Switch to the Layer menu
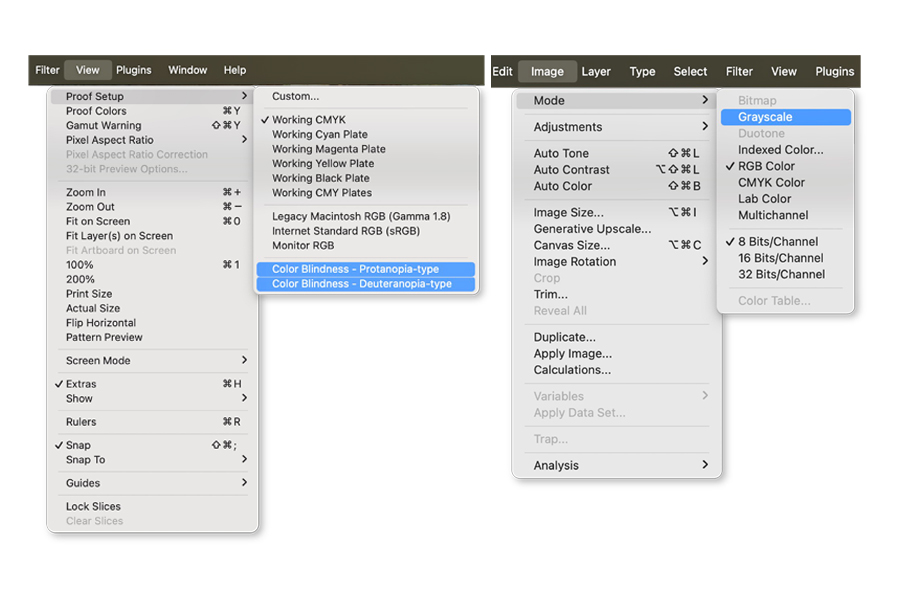This screenshot has width=900, height=600. click(596, 71)
